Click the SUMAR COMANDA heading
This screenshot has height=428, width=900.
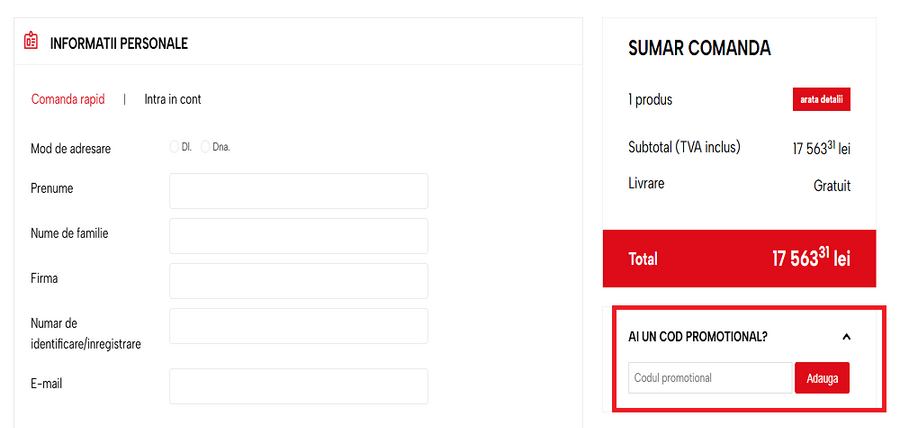coord(699,49)
